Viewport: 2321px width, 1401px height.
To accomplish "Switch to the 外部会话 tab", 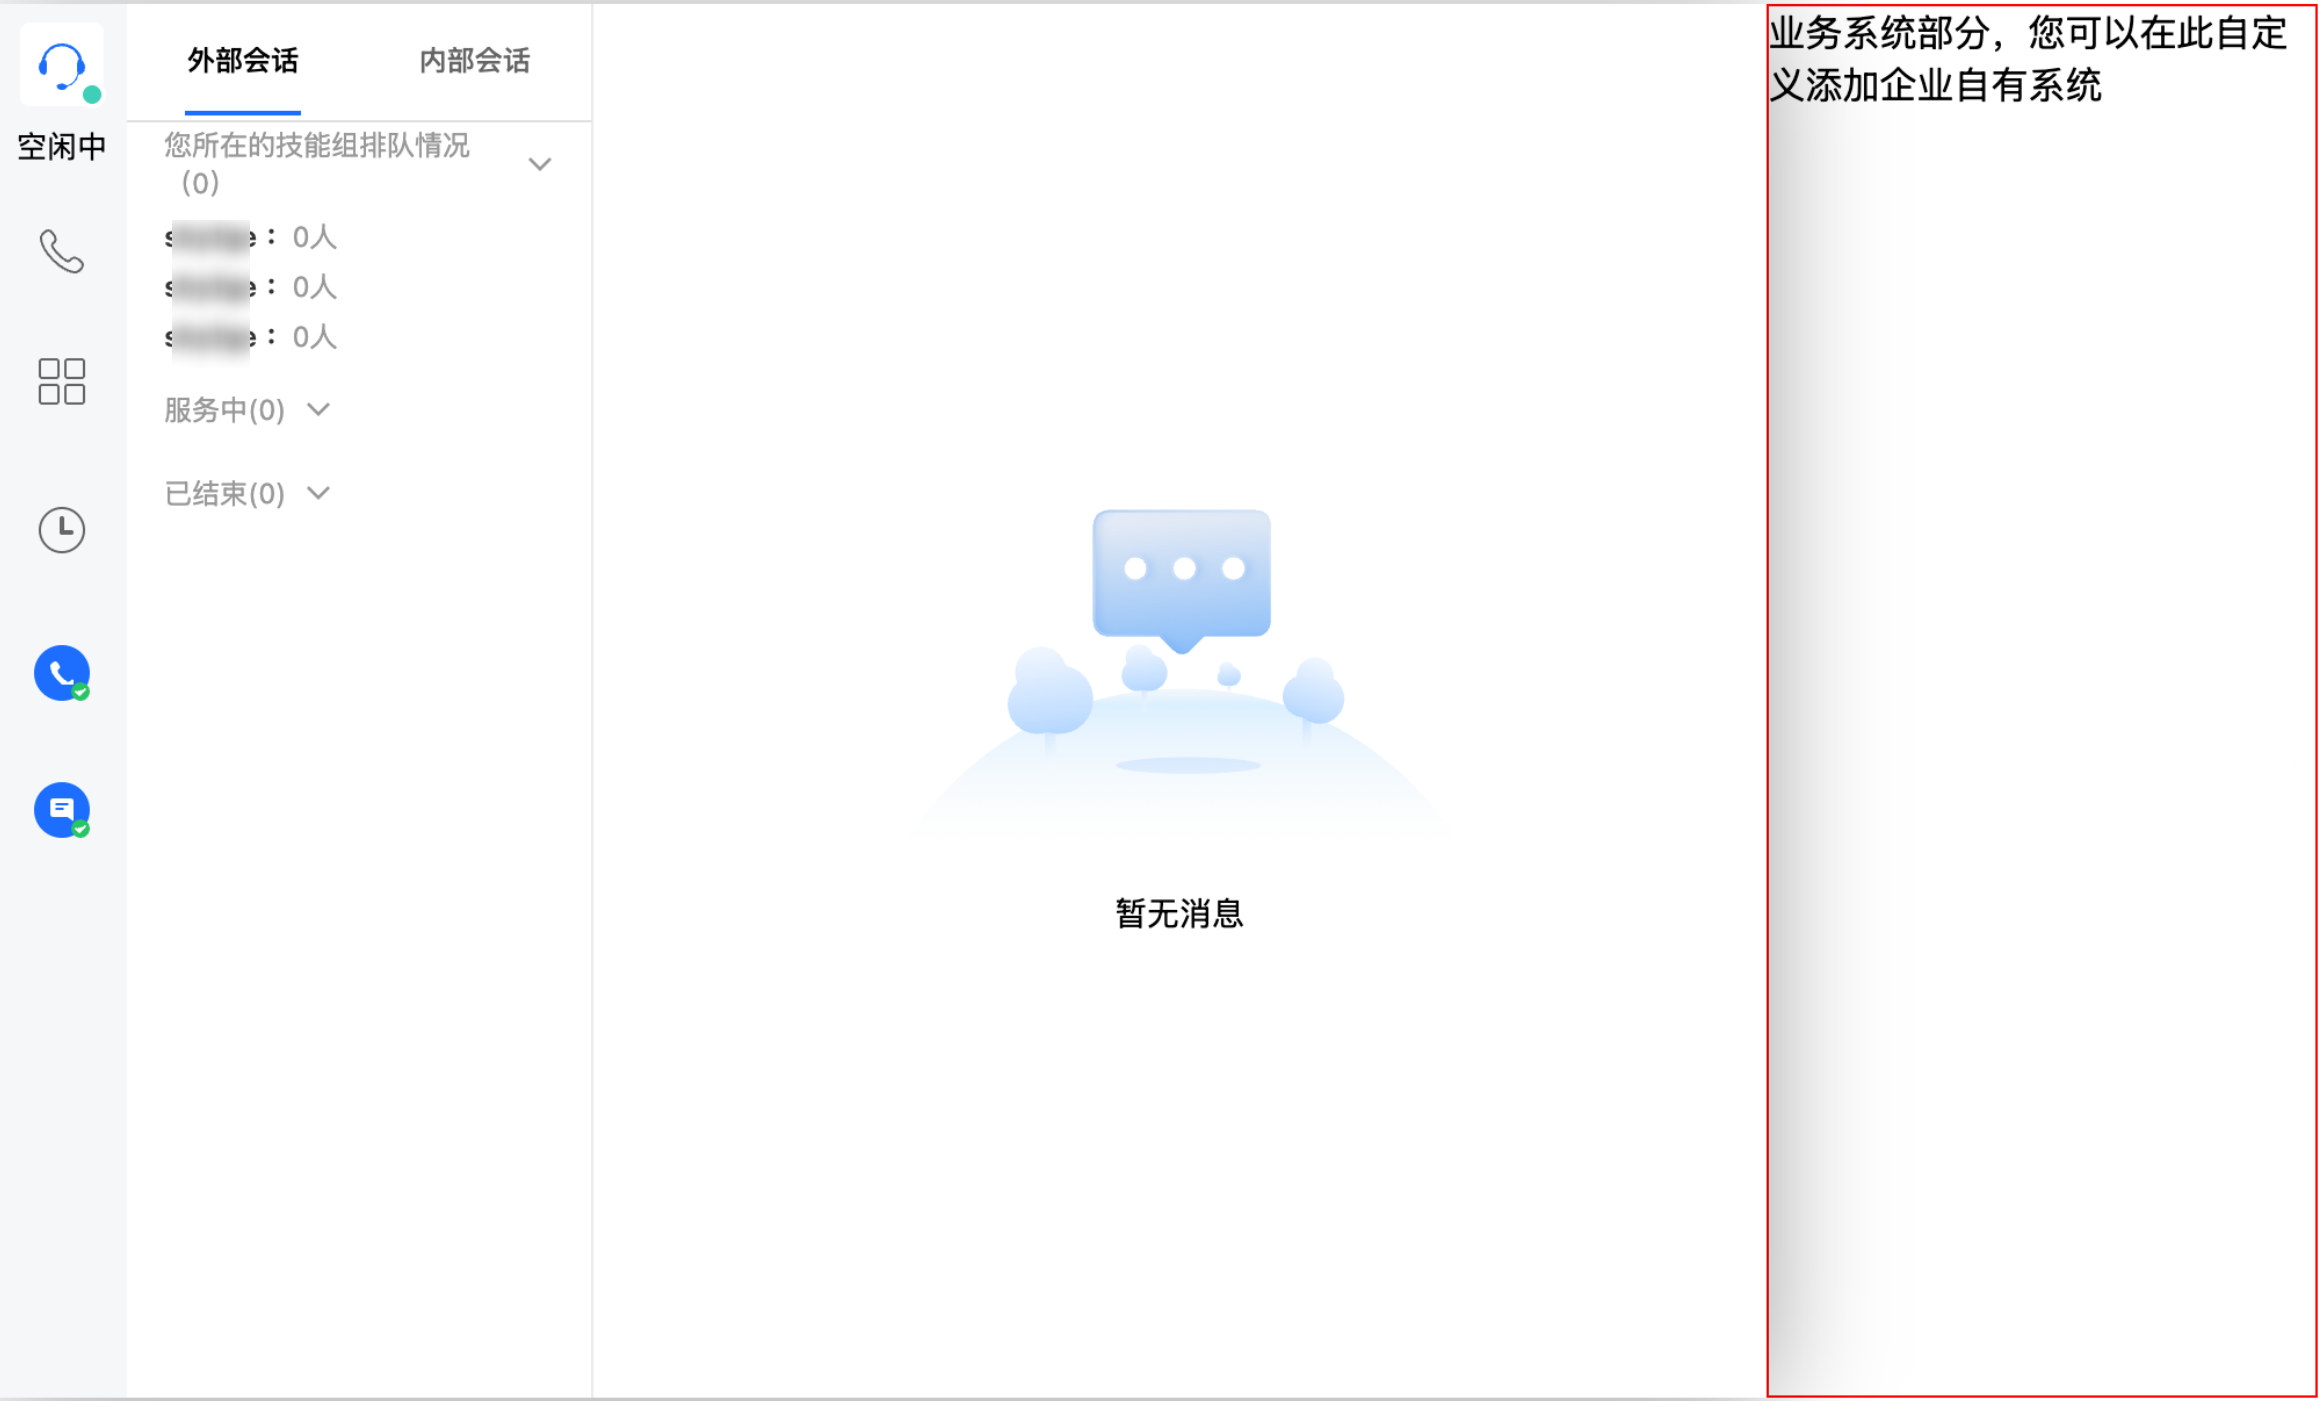I will (243, 61).
